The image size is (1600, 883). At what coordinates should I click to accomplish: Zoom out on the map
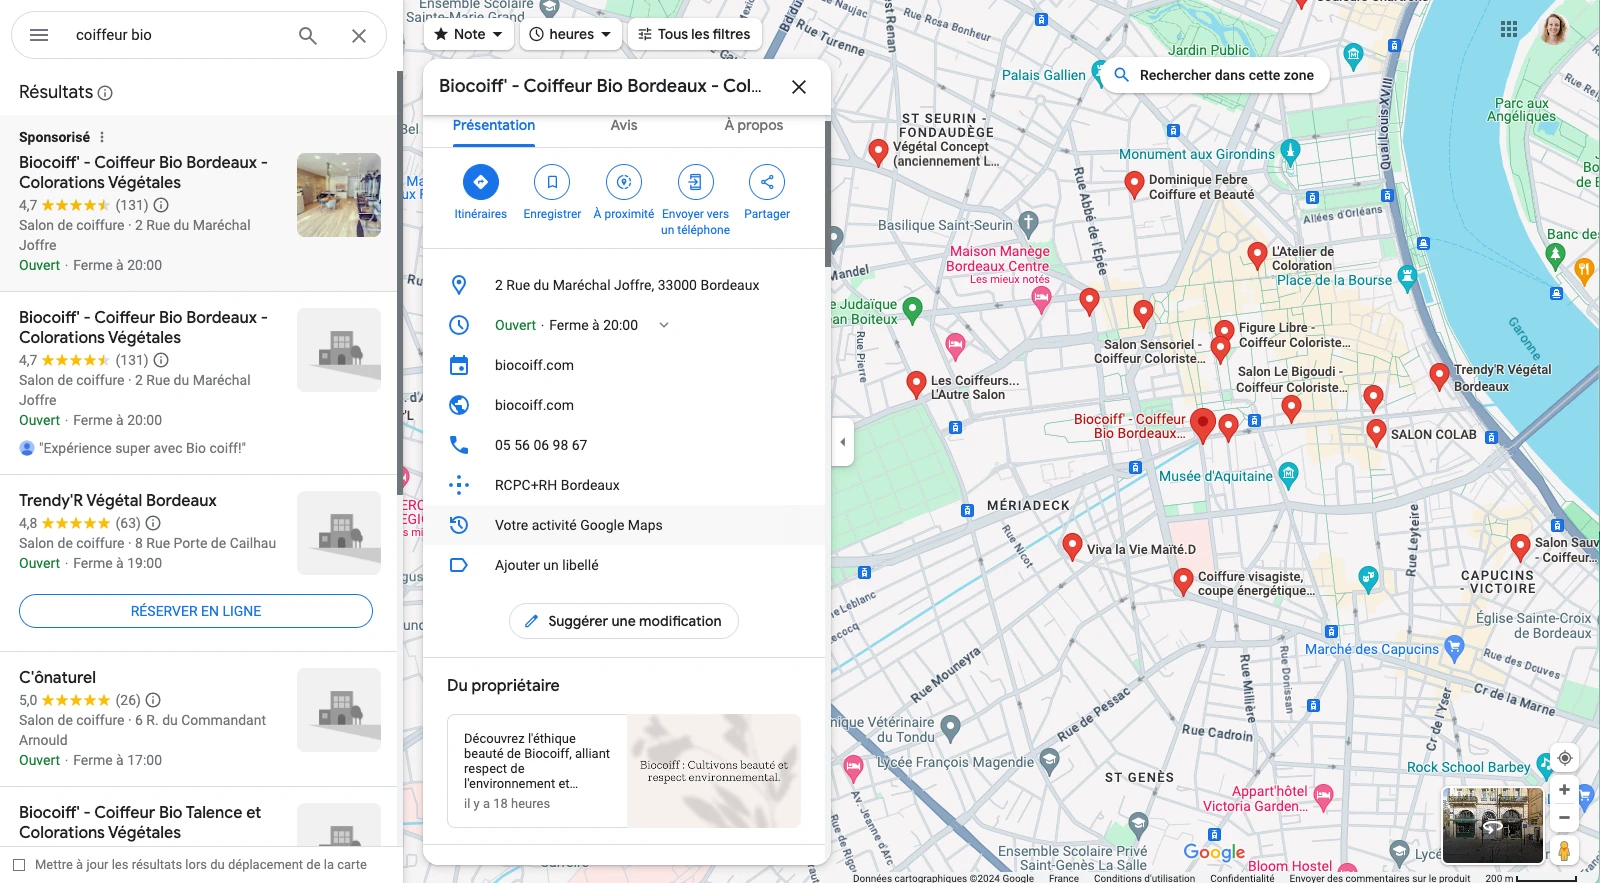pyautogui.click(x=1565, y=818)
